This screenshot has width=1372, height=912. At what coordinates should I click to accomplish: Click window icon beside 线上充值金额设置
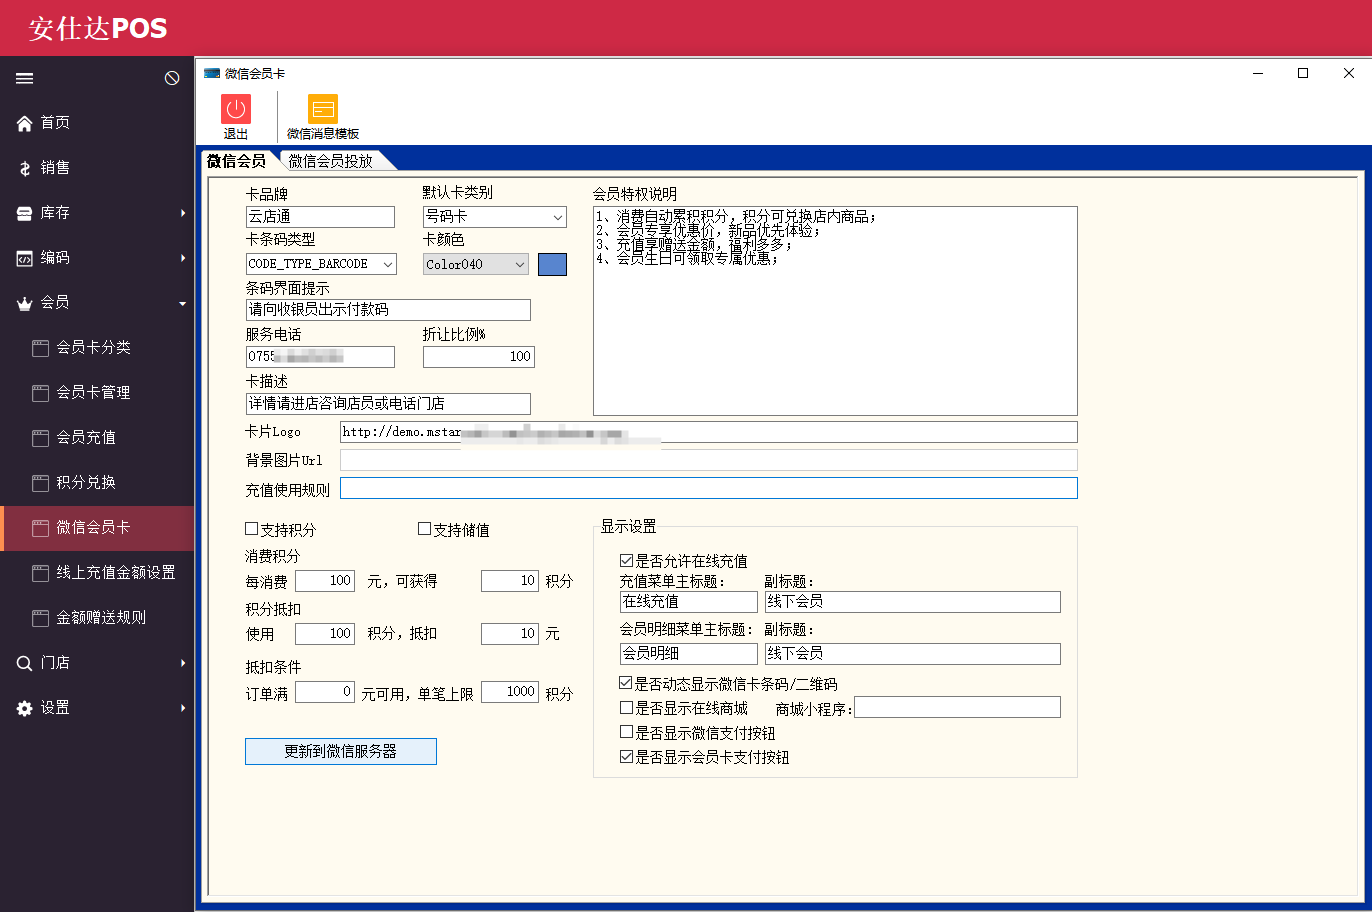click(x=40, y=573)
